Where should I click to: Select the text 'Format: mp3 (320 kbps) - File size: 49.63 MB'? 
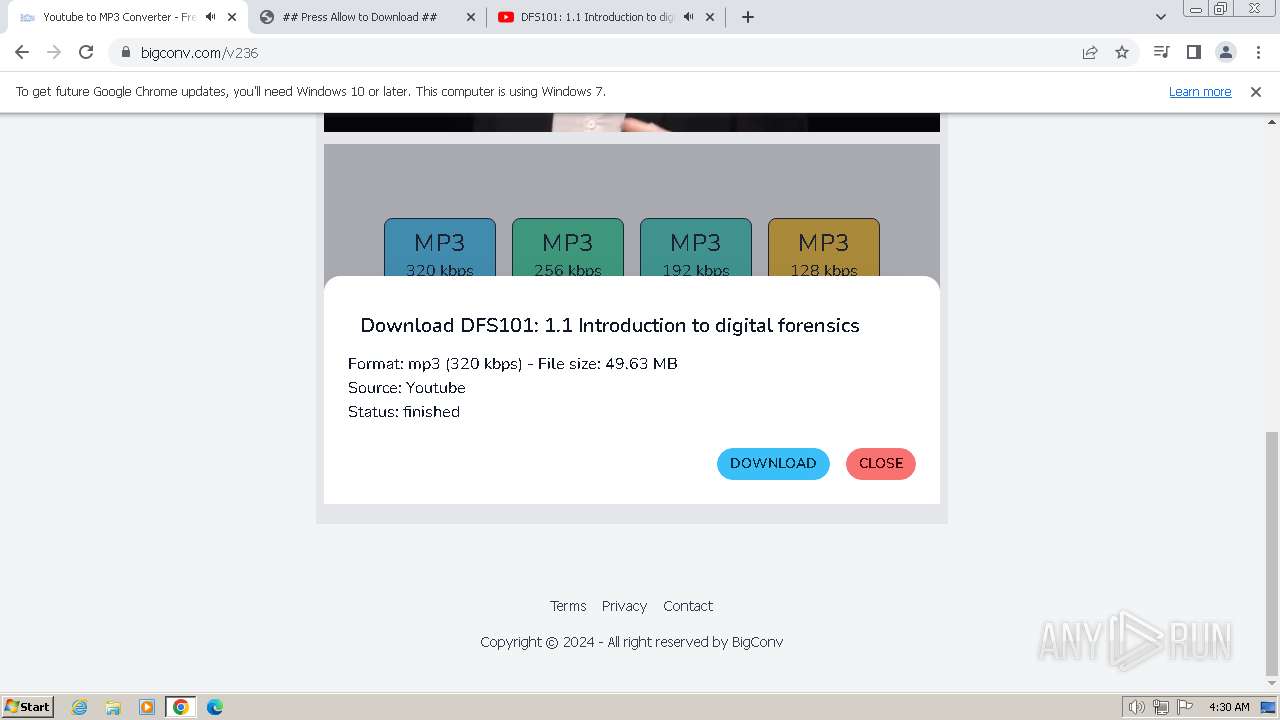click(513, 364)
